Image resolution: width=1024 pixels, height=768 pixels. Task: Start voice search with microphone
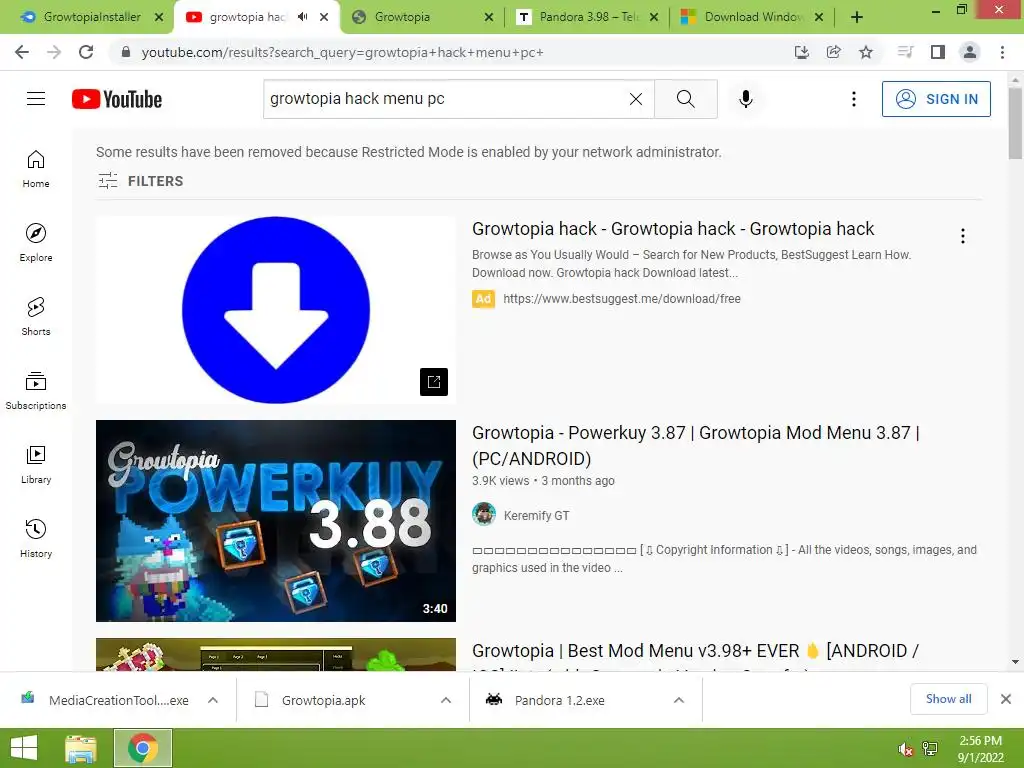pyautogui.click(x=746, y=99)
